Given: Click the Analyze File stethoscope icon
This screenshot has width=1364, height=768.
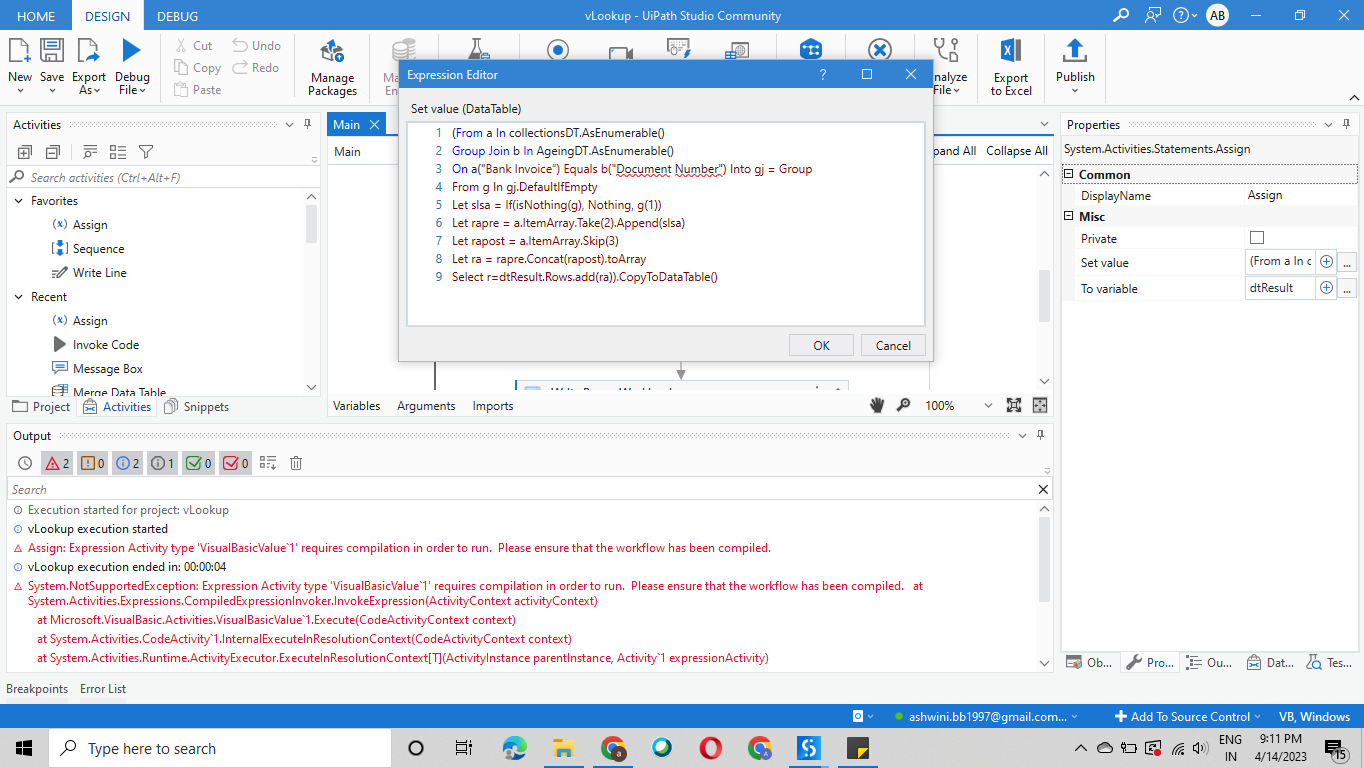Looking at the screenshot, I should coord(947,51).
